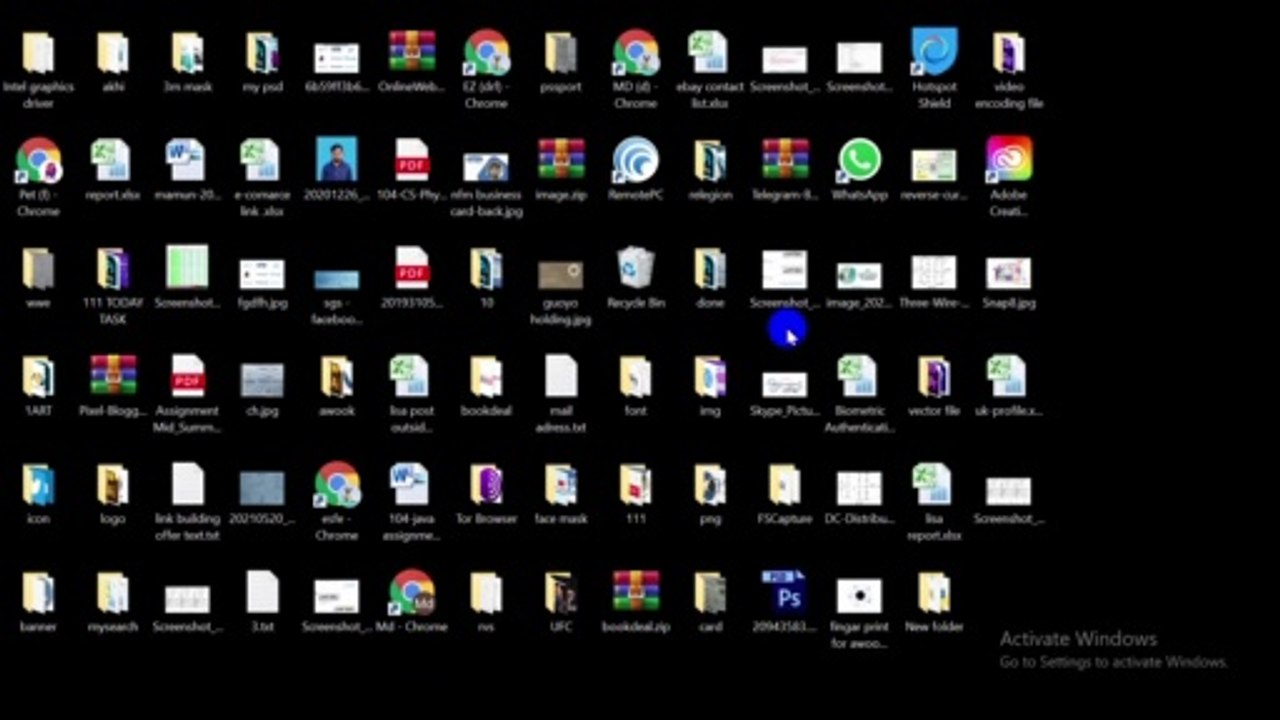Image resolution: width=1280 pixels, height=720 pixels.
Task: Select Biometric Authenticati spreadsheet
Action: [860, 377]
